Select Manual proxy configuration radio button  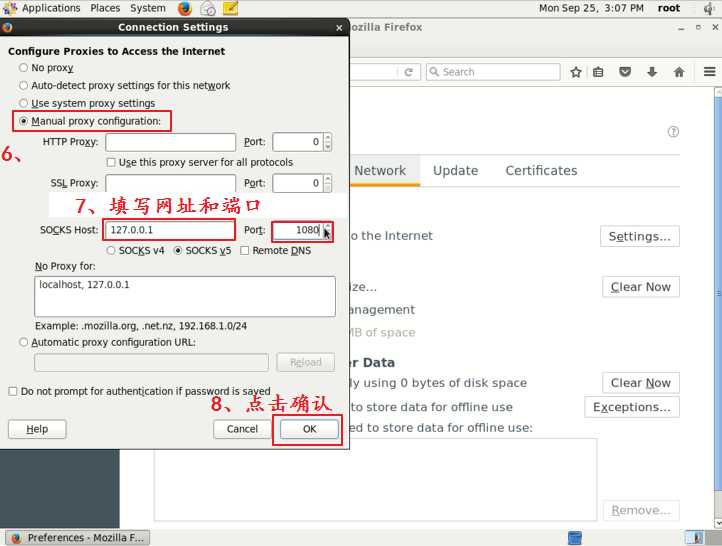point(23,121)
